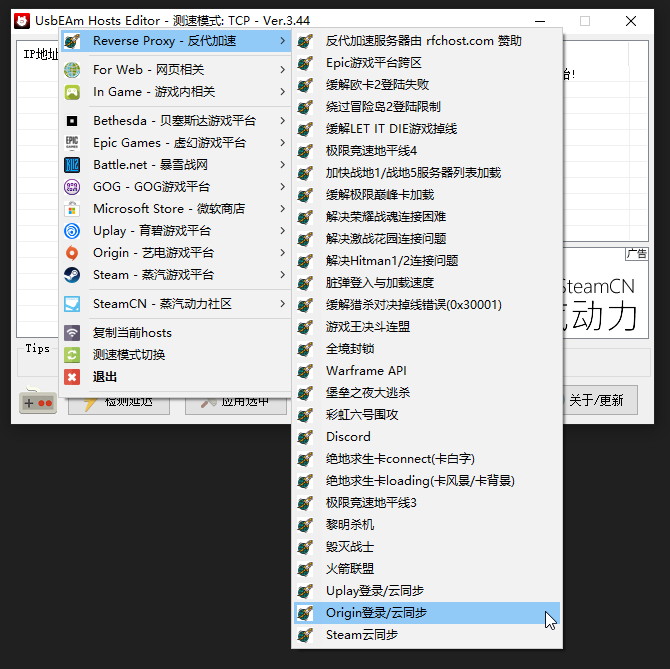The width and height of the screenshot is (670, 669).
Task: Click the 应用选中 button behind menu
Action: (236, 406)
